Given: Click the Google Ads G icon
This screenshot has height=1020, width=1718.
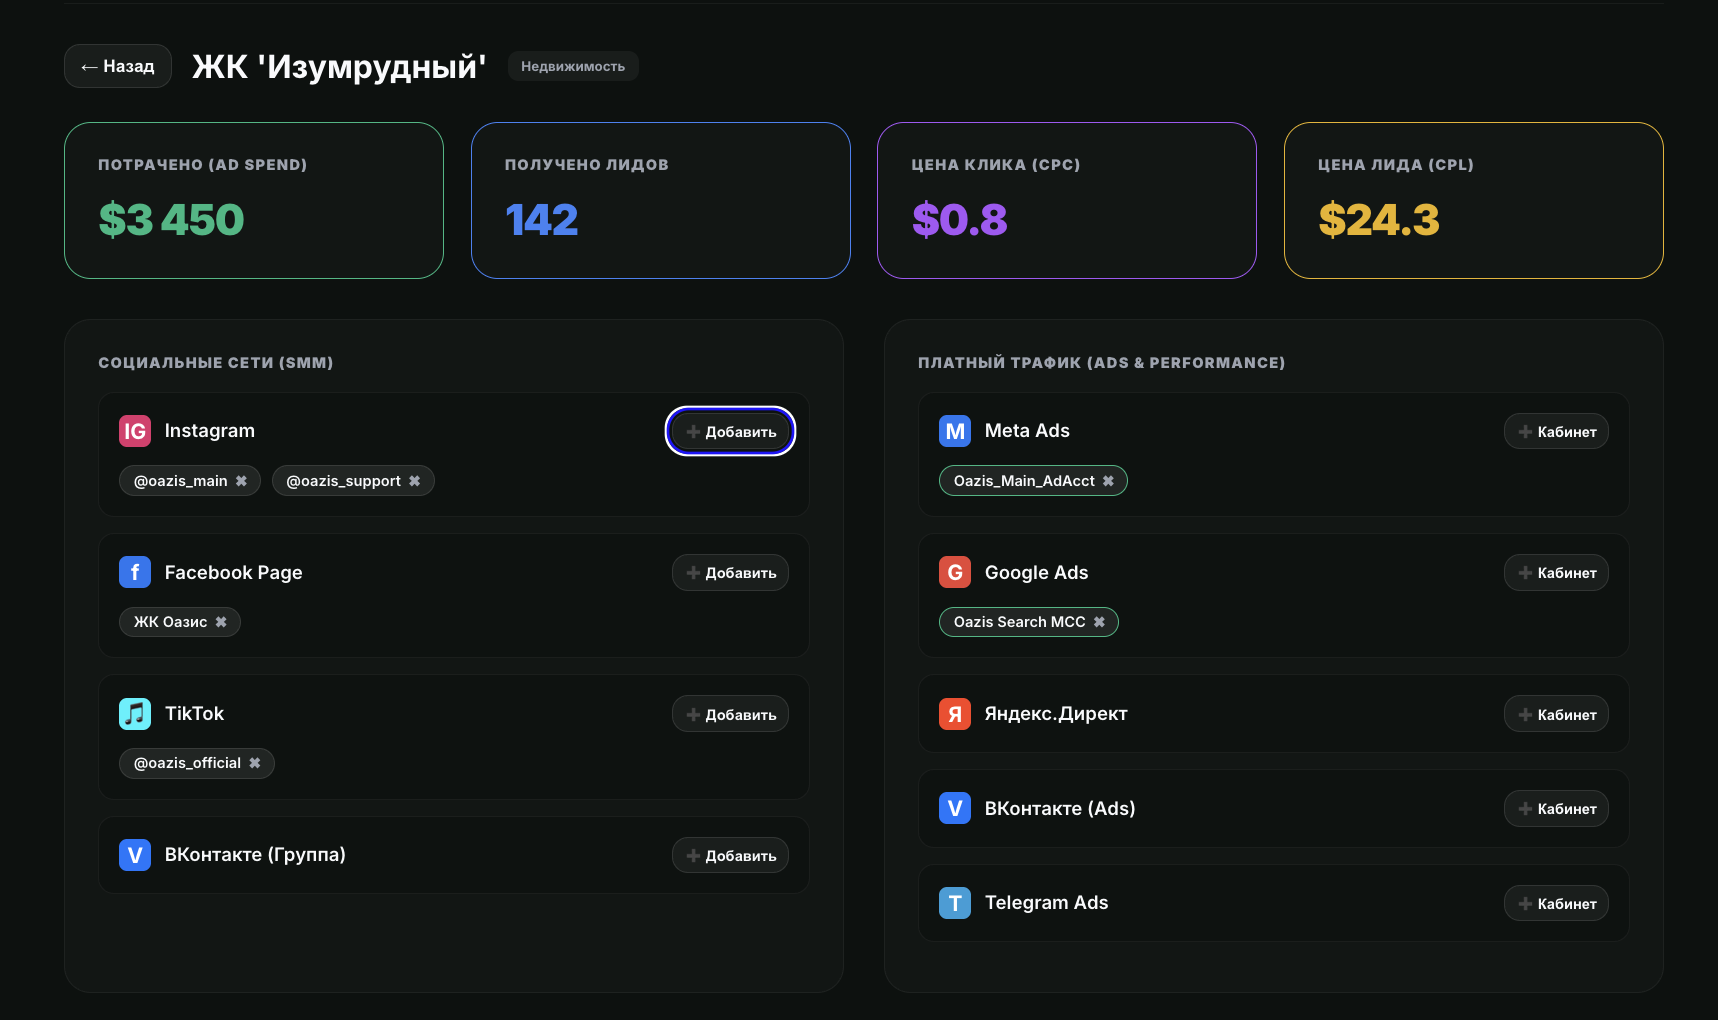Looking at the screenshot, I should point(955,572).
